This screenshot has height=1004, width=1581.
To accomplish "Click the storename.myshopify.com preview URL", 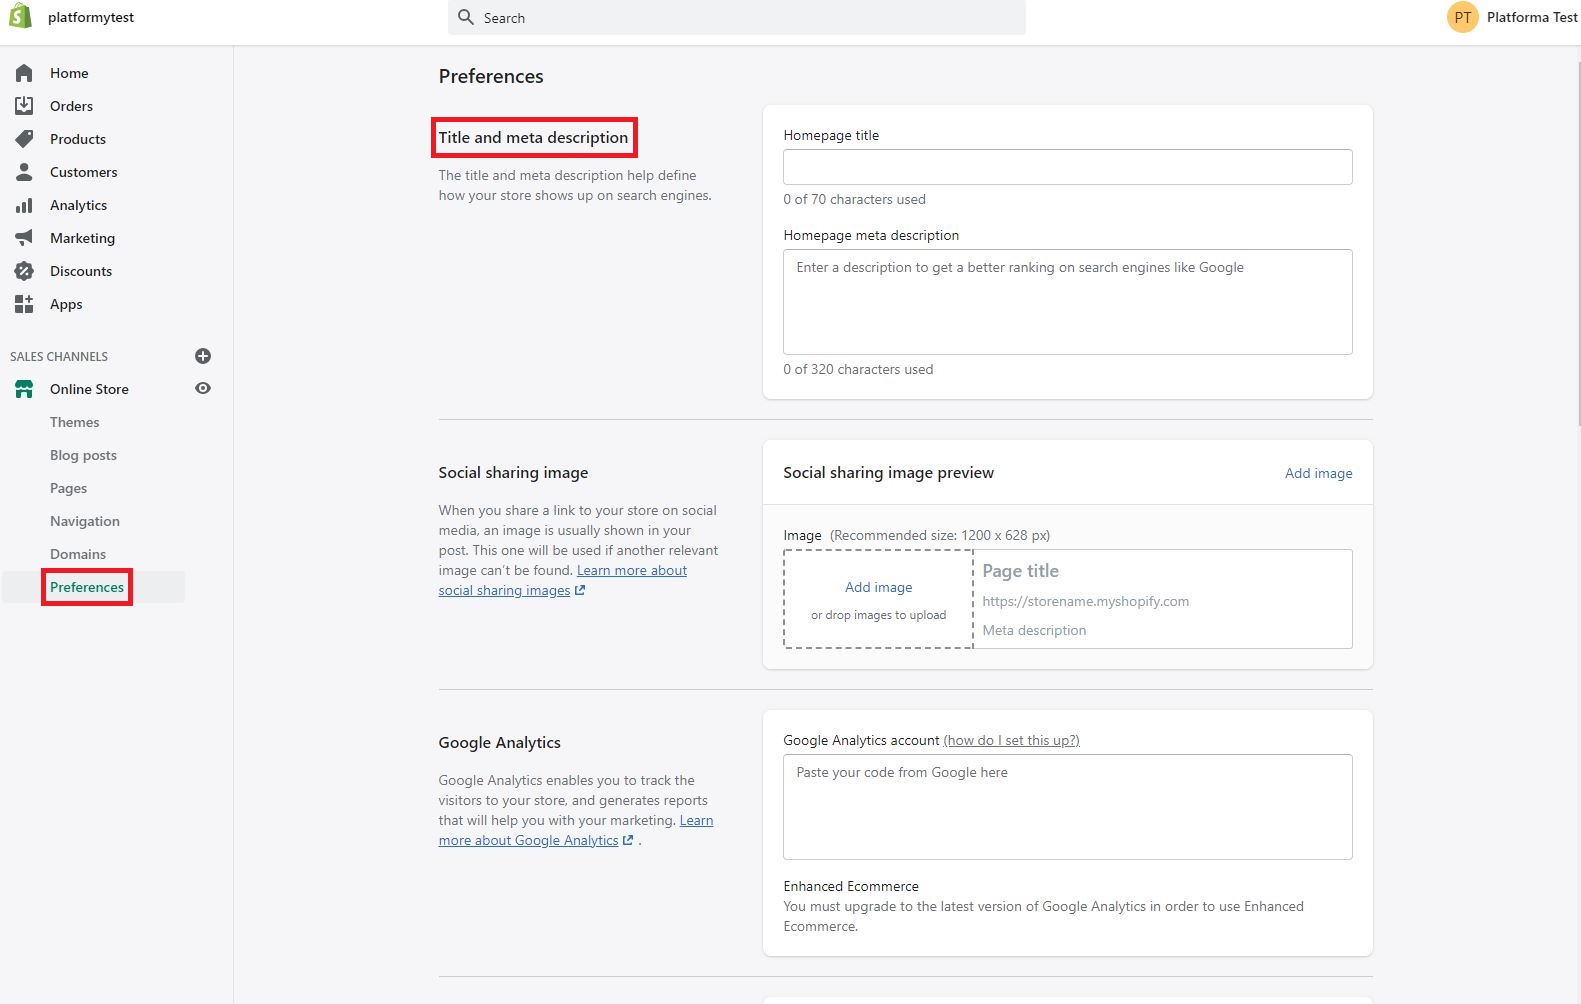I will pyautogui.click(x=1086, y=601).
